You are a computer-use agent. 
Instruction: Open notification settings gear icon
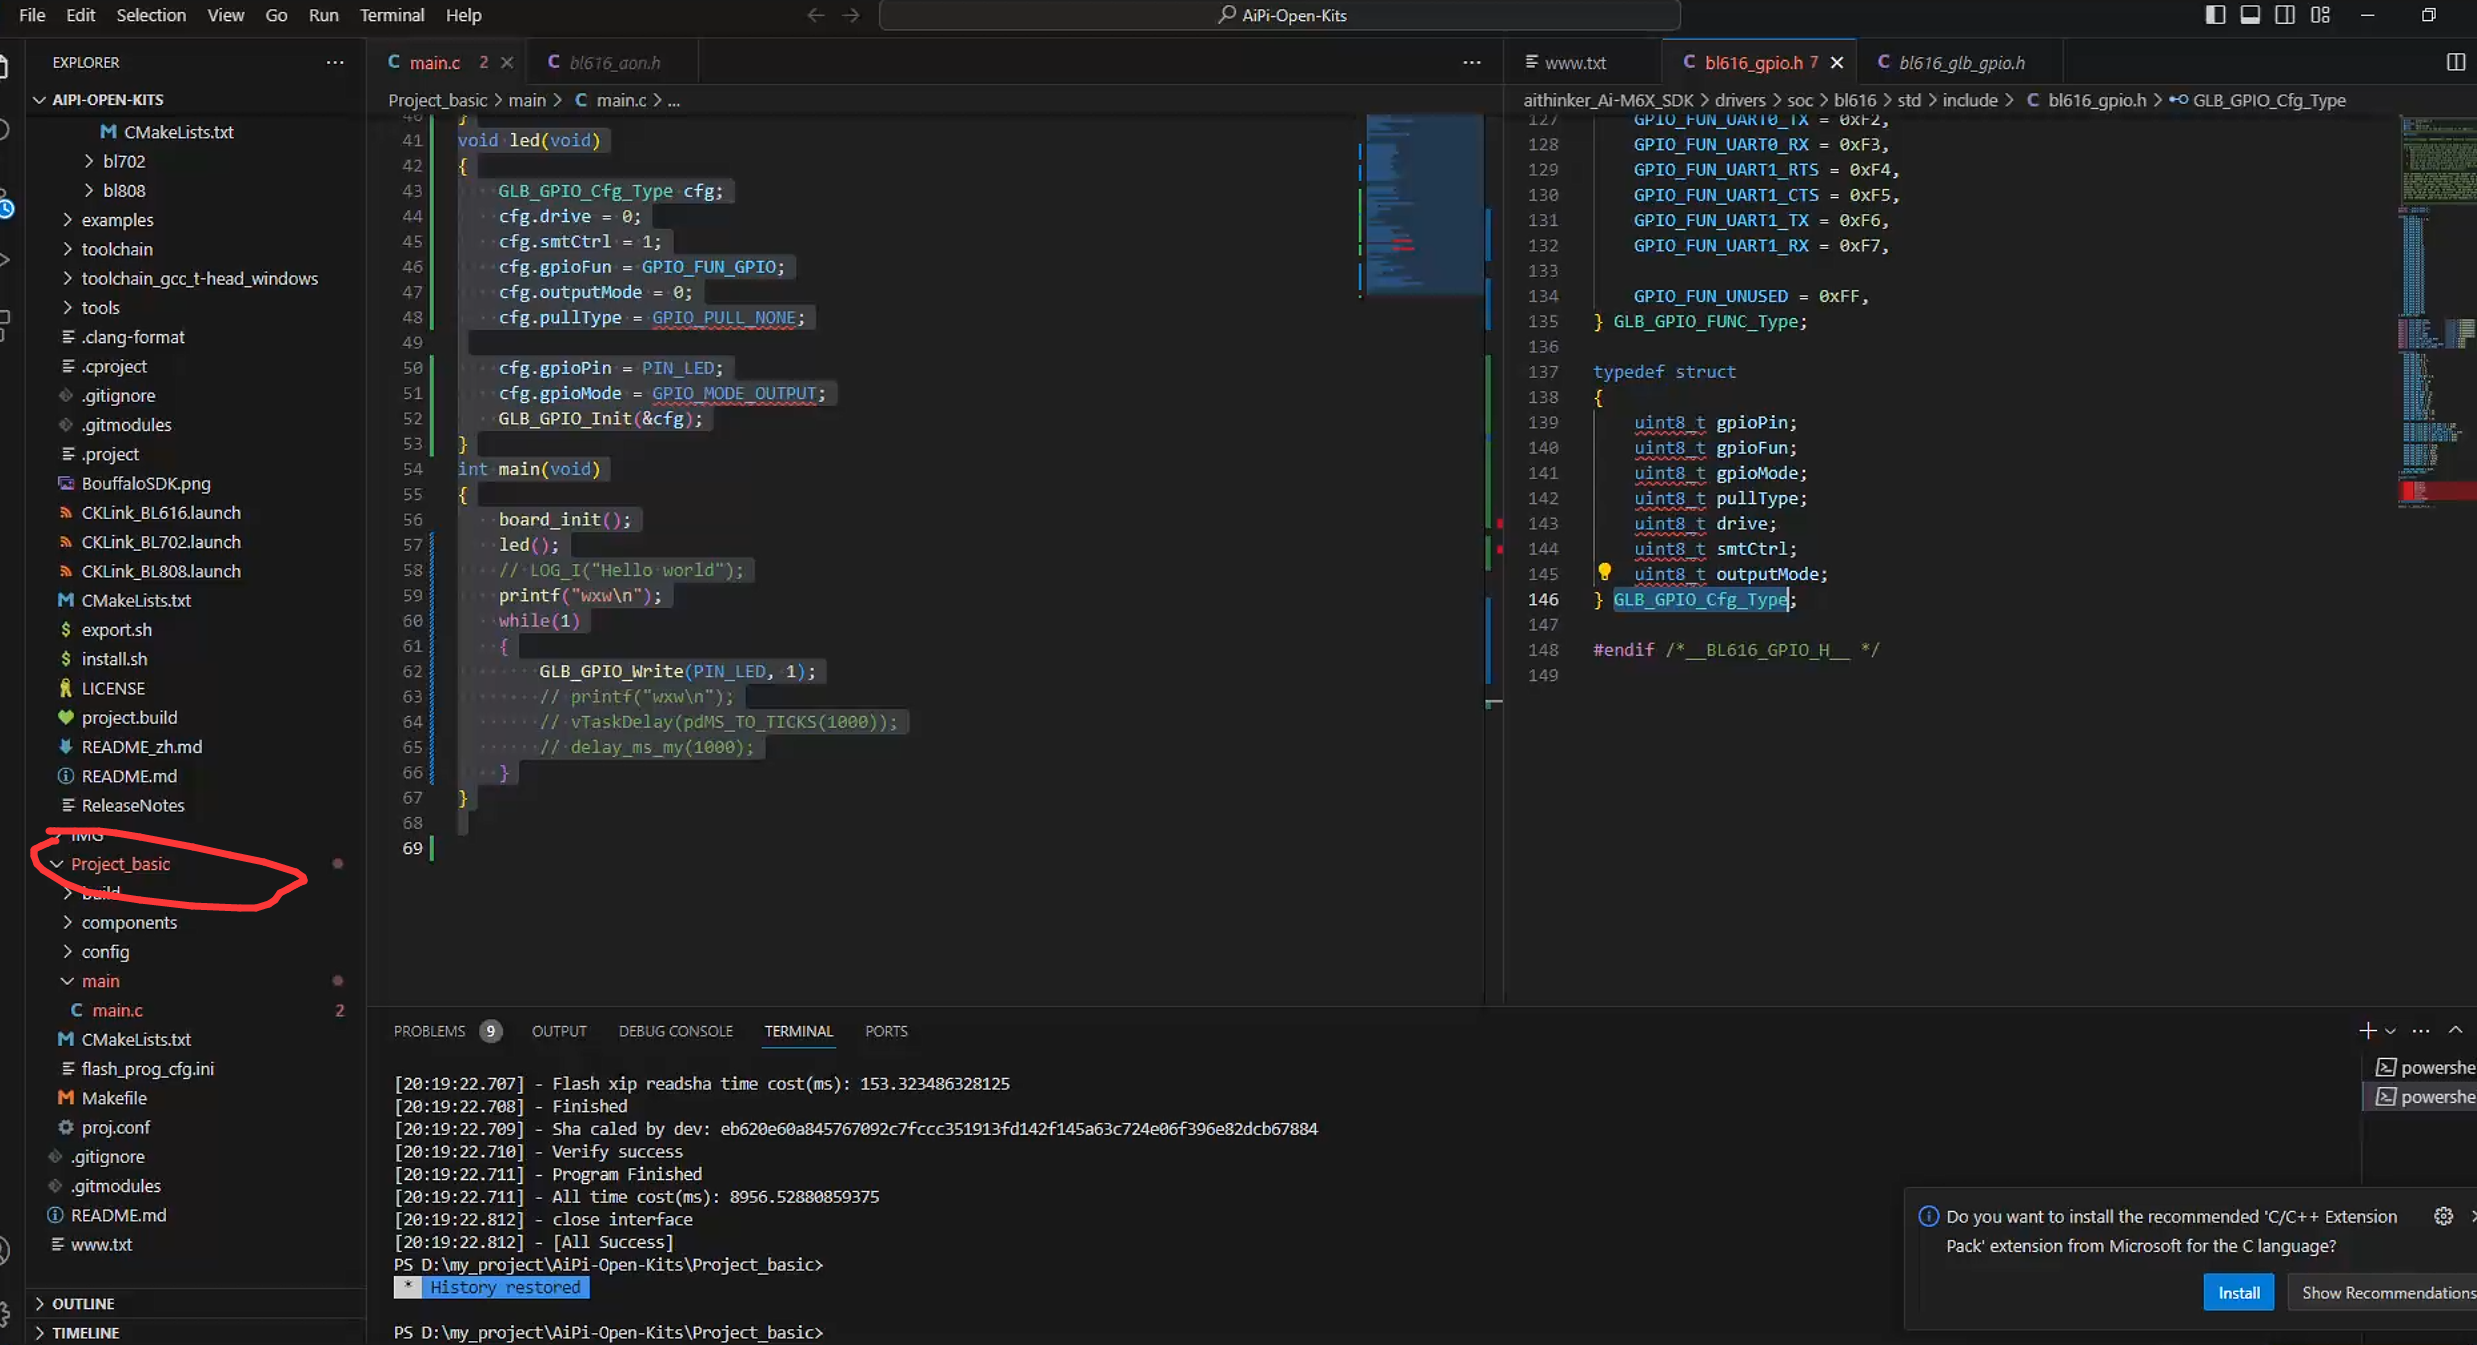(2443, 1216)
